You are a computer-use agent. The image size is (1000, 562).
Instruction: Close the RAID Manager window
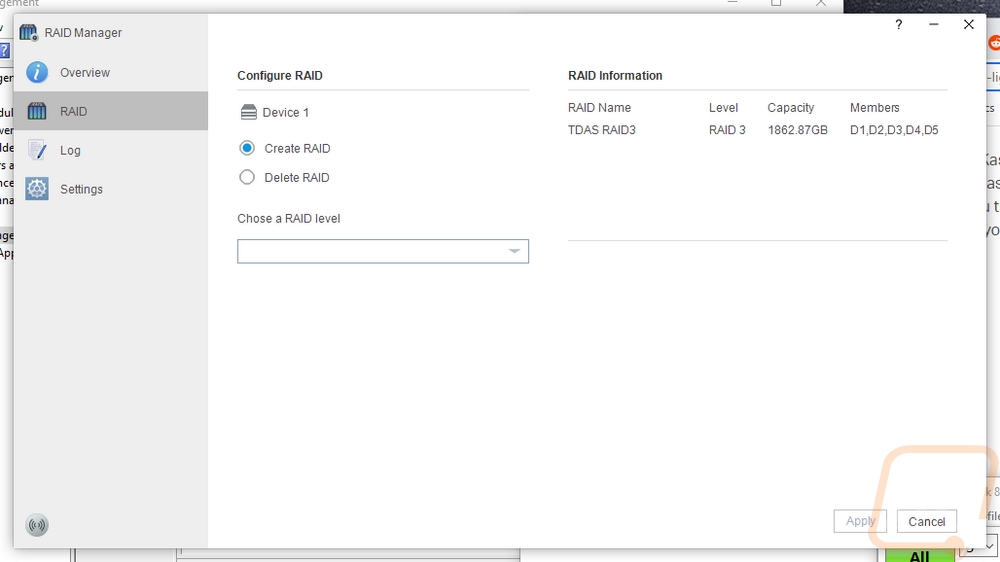pos(969,24)
